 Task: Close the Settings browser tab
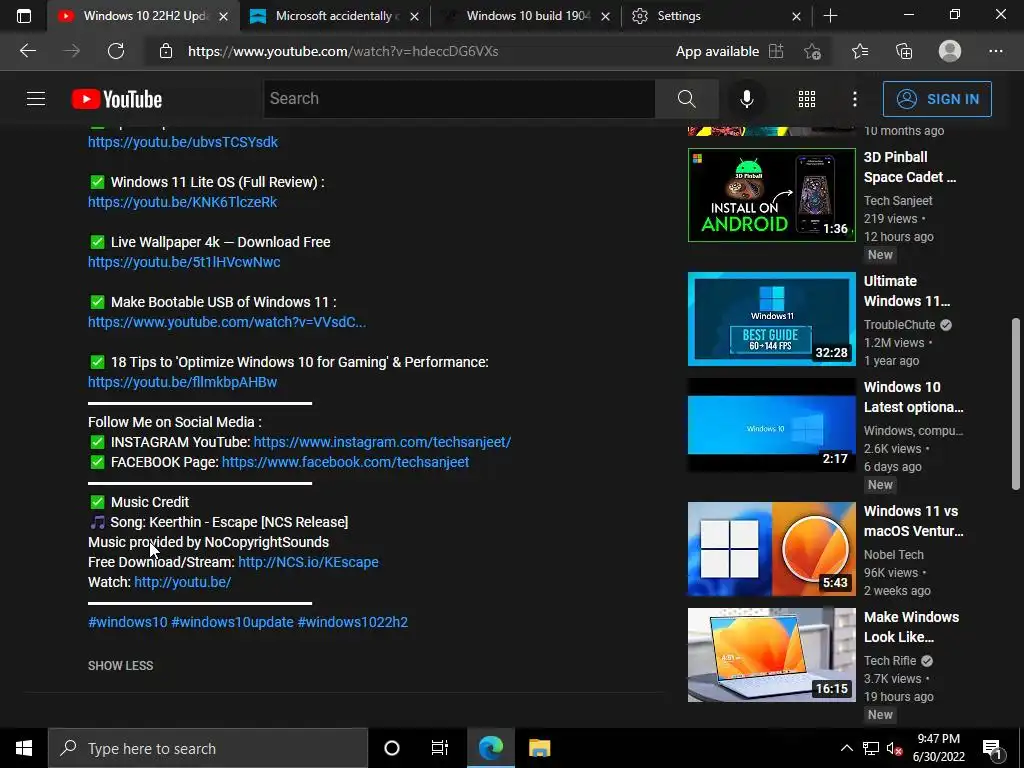click(x=796, y=16)
